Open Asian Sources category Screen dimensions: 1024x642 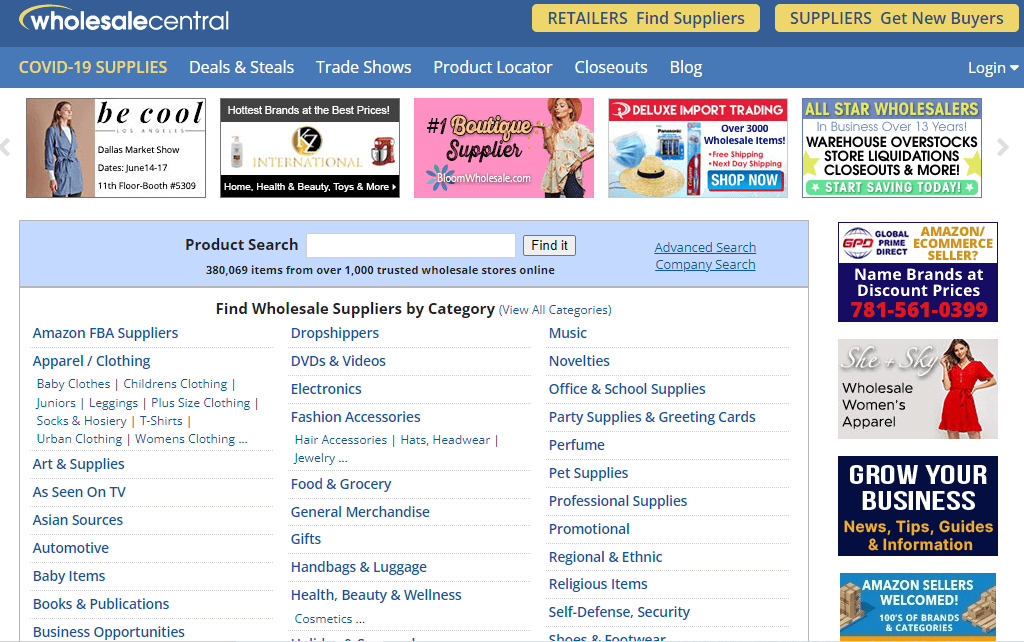[x=78, y=521]
